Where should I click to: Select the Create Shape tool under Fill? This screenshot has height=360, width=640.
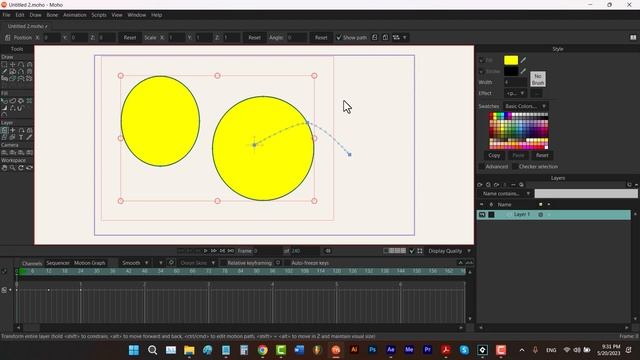pyautogui.click(x=13, y=100)
